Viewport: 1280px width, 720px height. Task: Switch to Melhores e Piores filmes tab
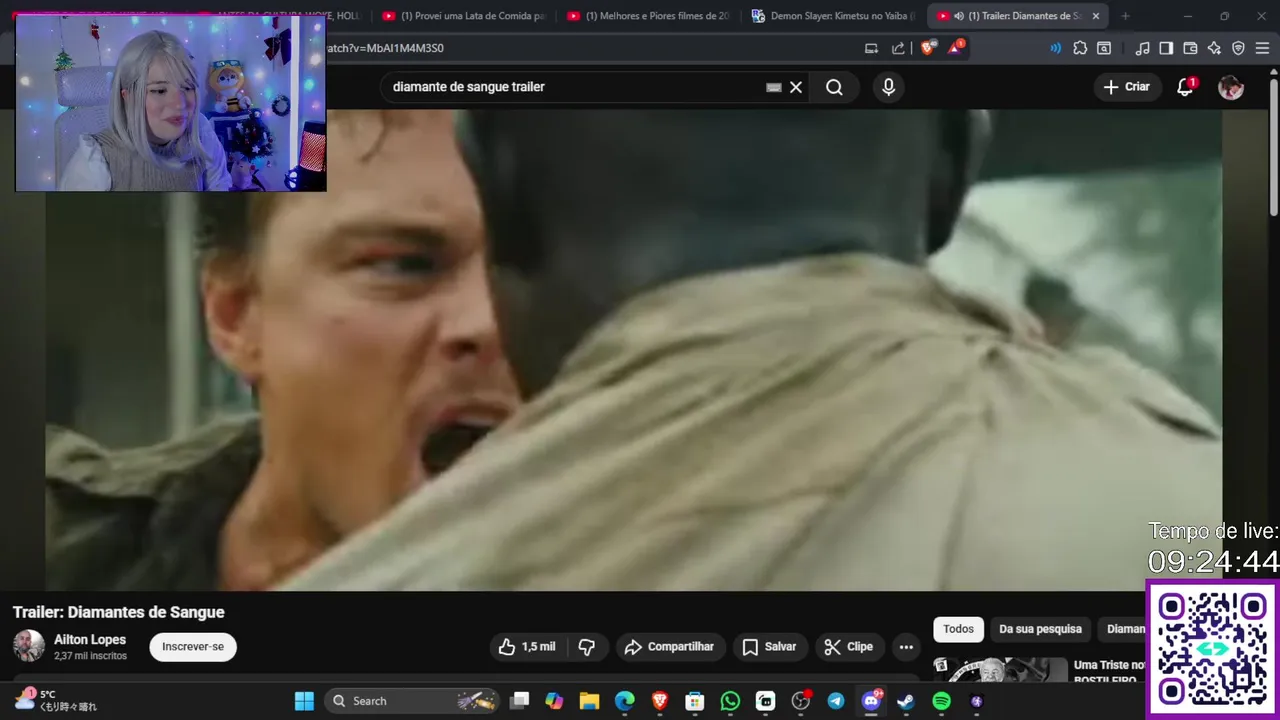tap(649, 16)
